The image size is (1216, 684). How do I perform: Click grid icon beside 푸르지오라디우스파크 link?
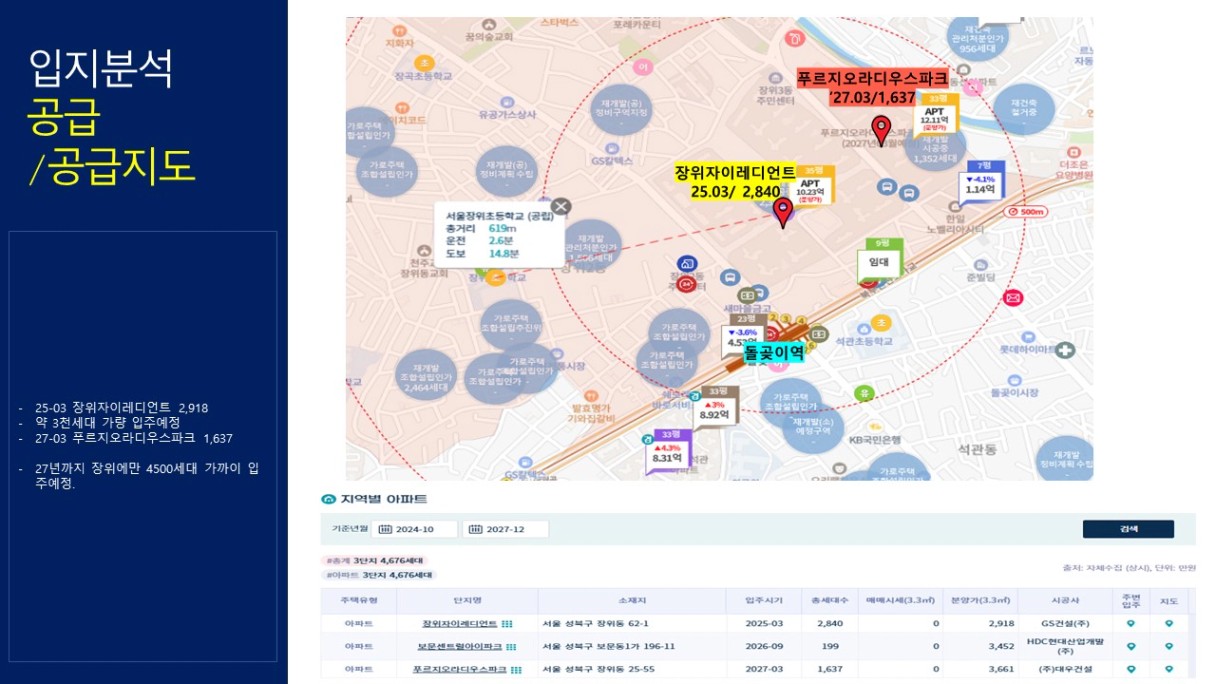pyautogui.click(x=516, y=669)
